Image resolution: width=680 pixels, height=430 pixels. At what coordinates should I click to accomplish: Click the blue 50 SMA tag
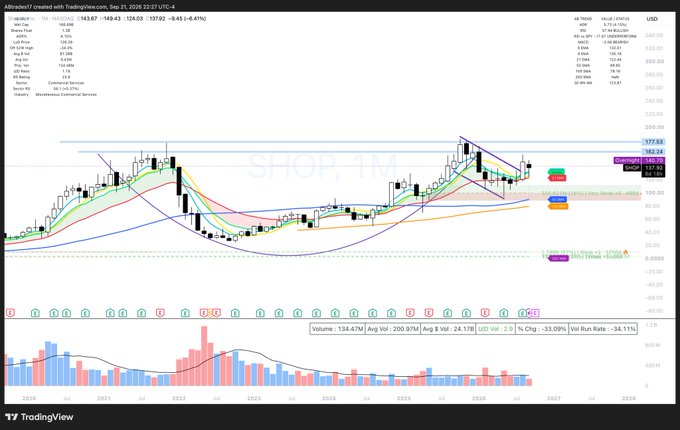pyautogui.click(x=558, y=199)
